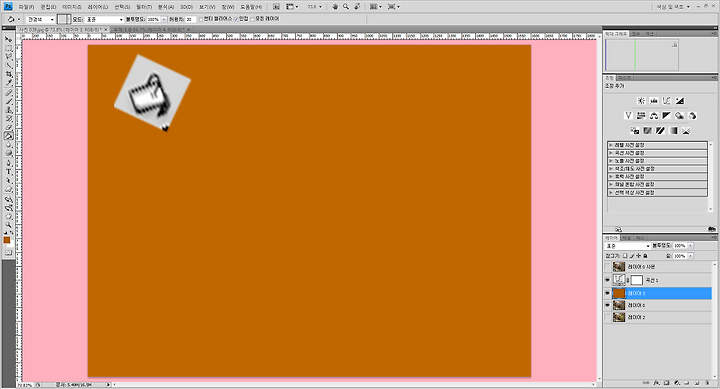Add a Color Balance adjustment
Image resolution: width=720 pixels, height=389 pixels.
(654, 116)
